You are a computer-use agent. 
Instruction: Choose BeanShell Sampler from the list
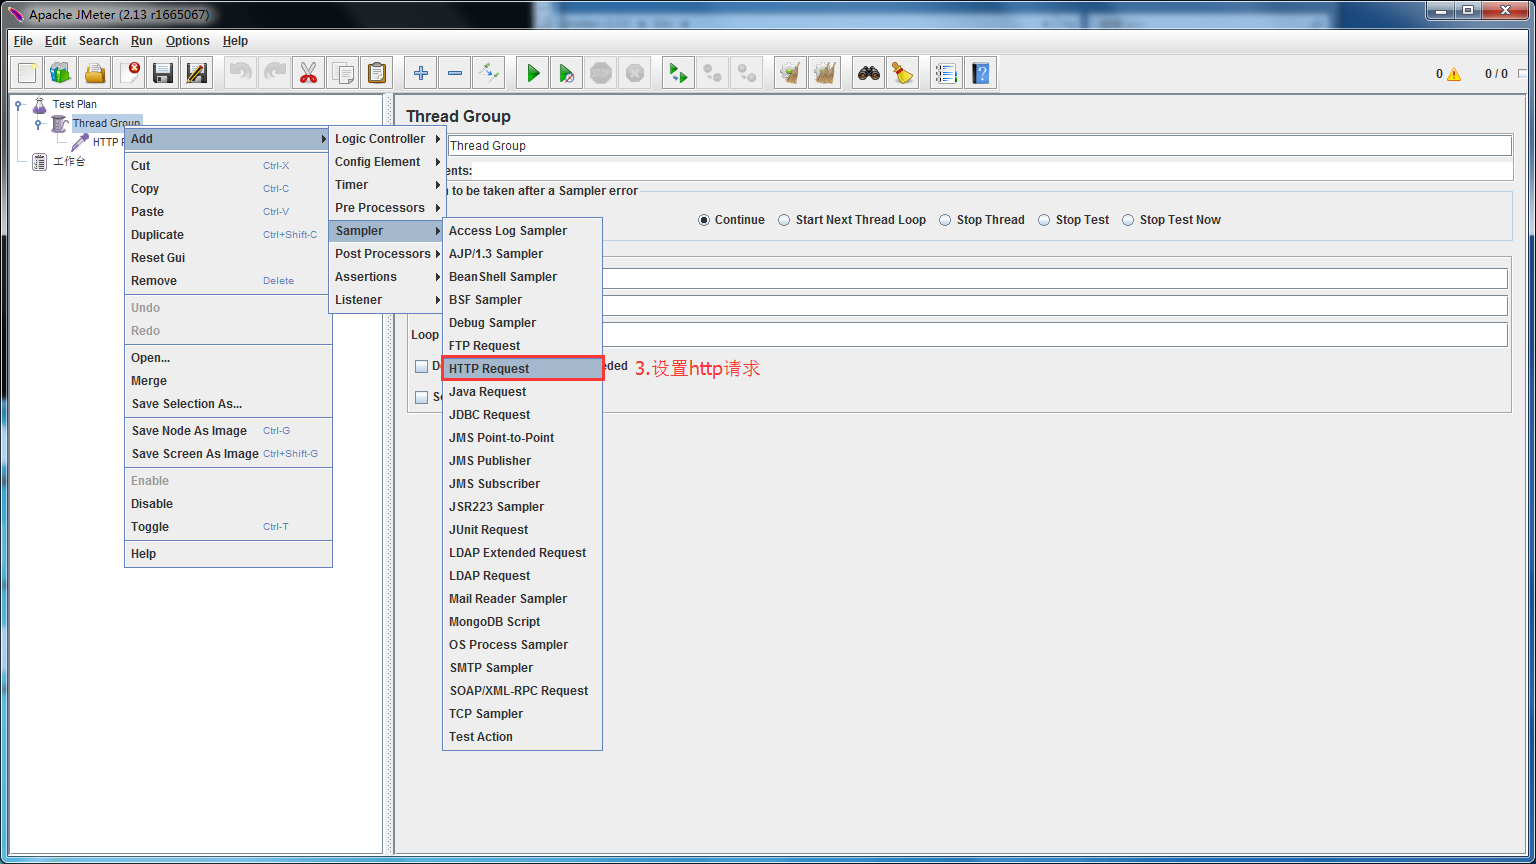coord(523,277)
